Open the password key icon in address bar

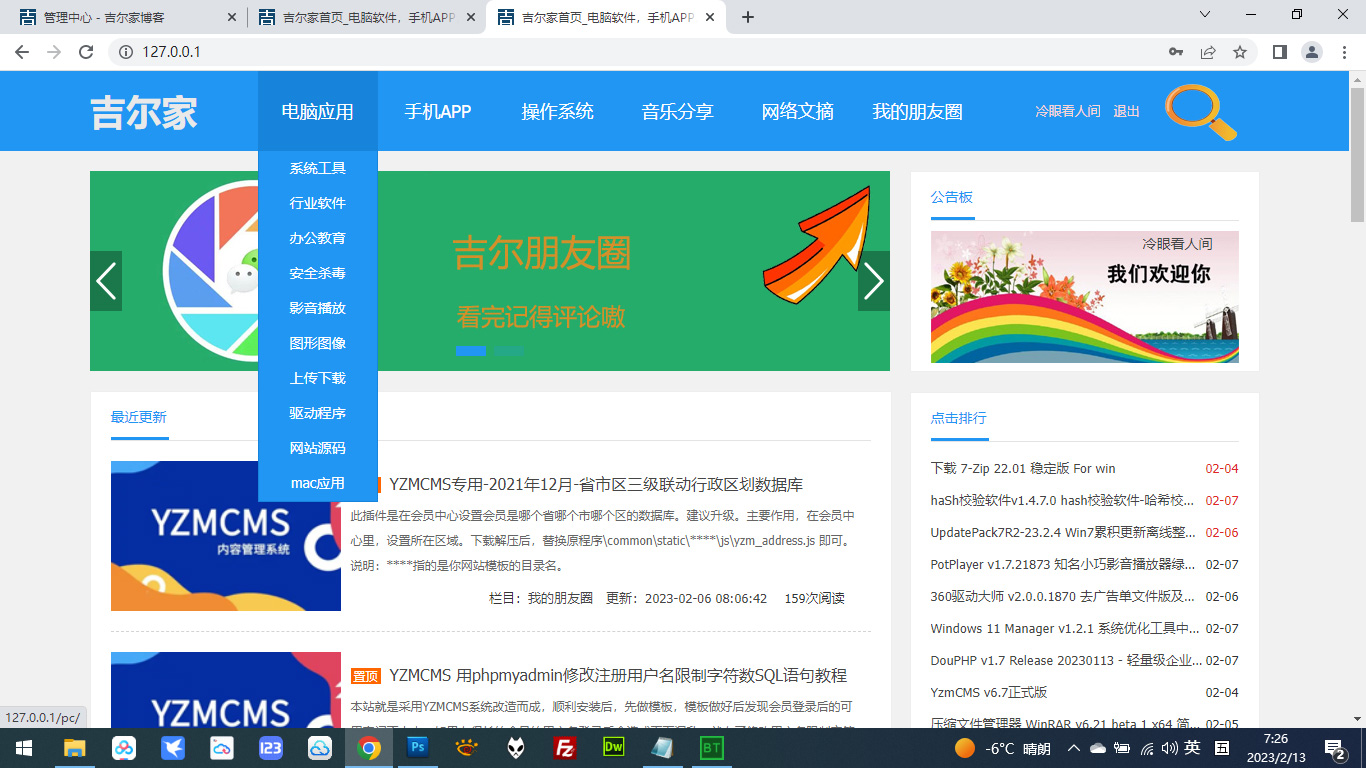1176,52
